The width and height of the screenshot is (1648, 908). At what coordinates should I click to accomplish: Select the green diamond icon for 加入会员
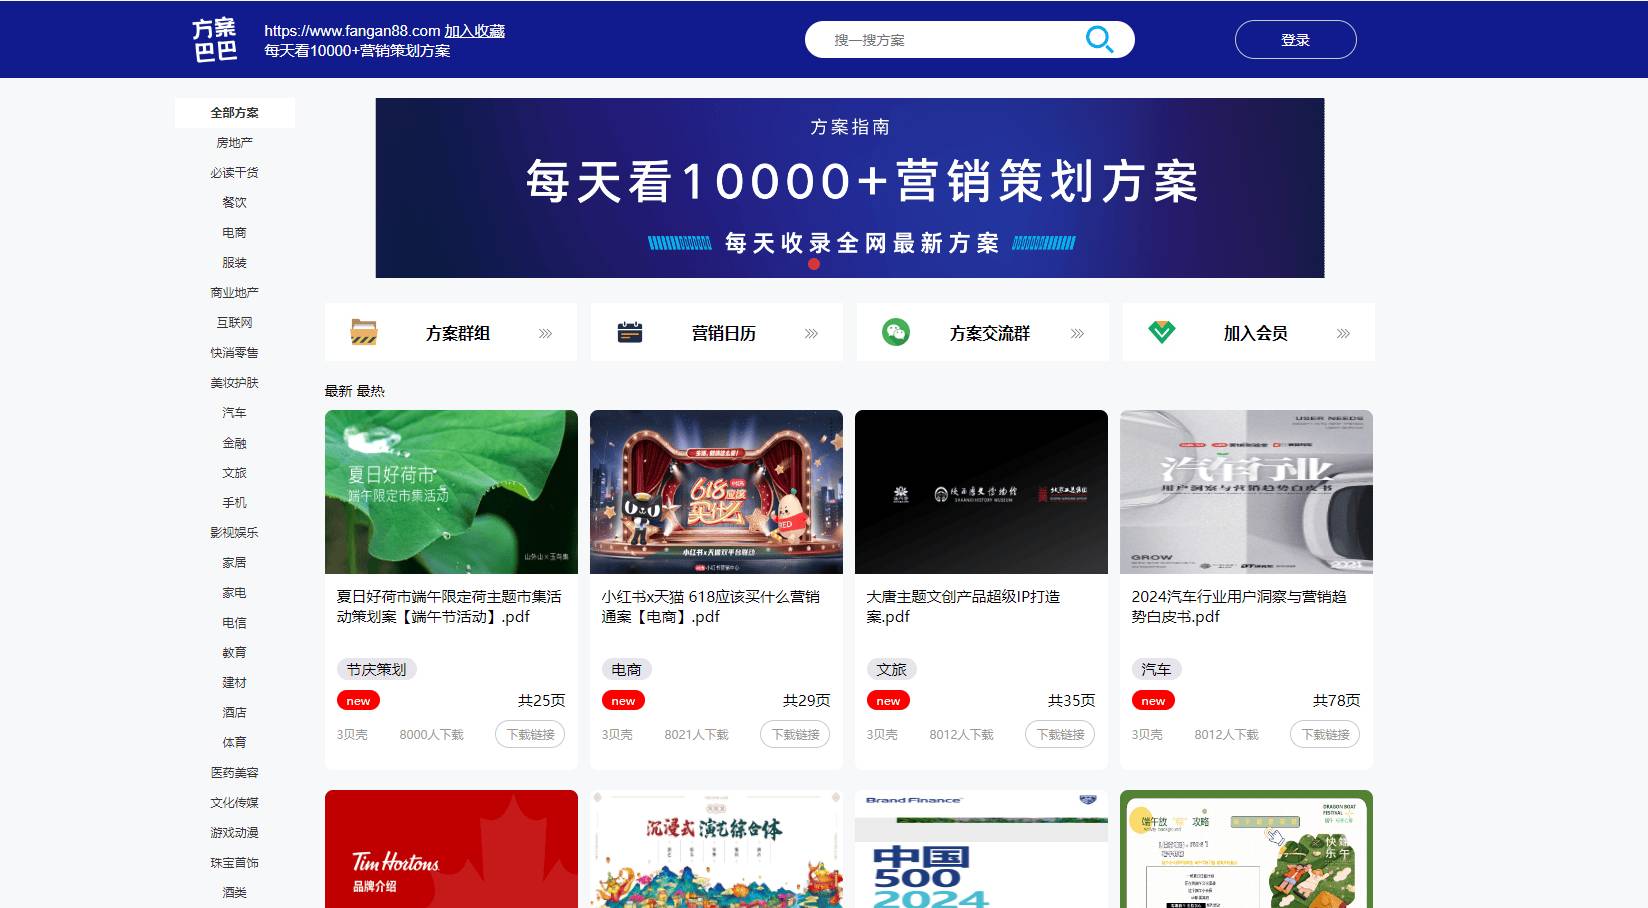(1160, 331)
